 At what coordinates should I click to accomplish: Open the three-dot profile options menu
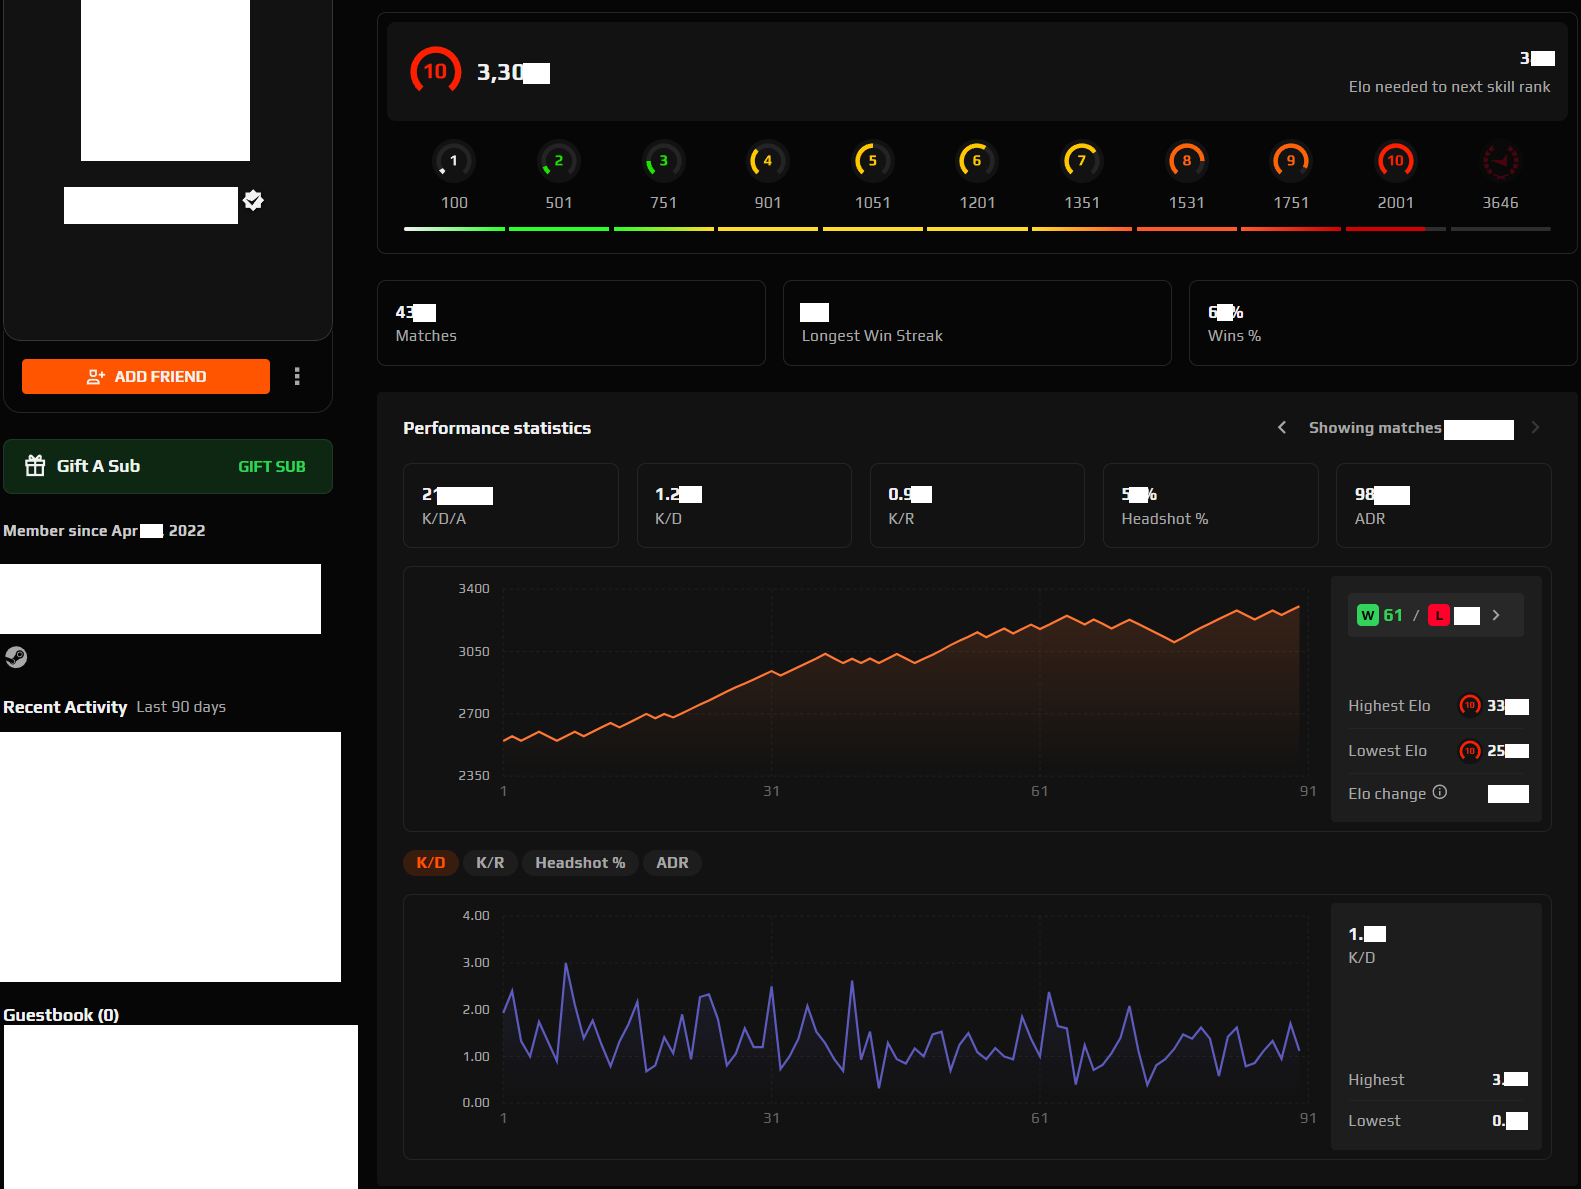[x=297, y=376]
